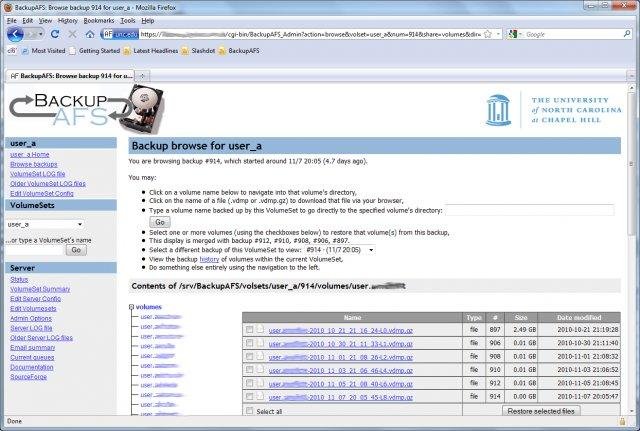The image size is (640, 431).
Task: Tick checkbox for backup 914 file
Action: [249, 396]
